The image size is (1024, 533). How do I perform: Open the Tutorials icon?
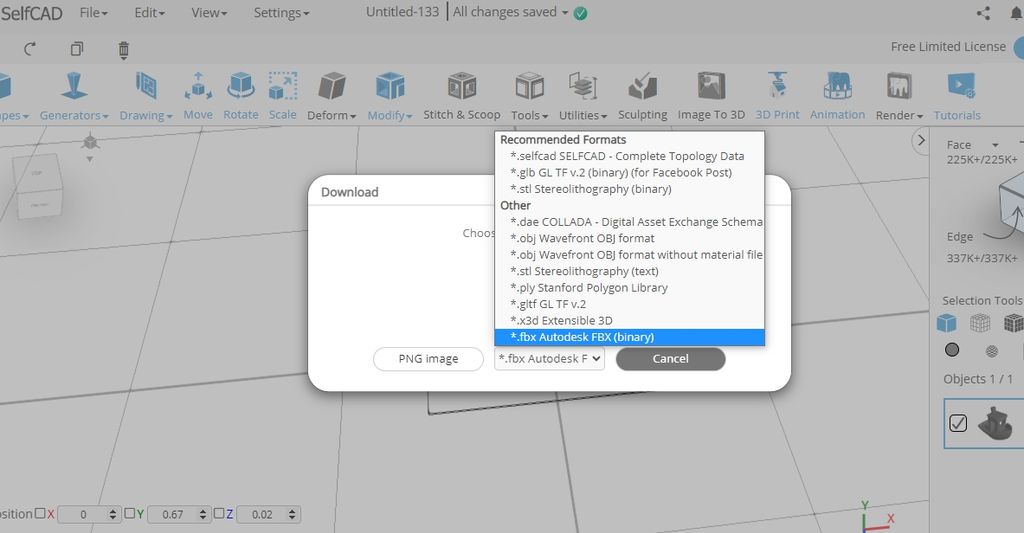[957, 97]
